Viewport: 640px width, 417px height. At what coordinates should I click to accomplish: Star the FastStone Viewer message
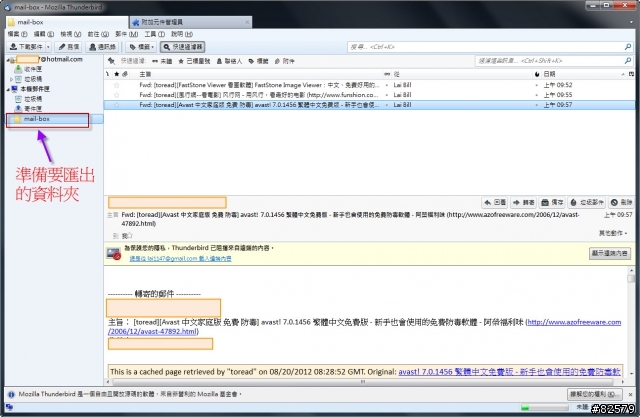click(x=117, y=85)
